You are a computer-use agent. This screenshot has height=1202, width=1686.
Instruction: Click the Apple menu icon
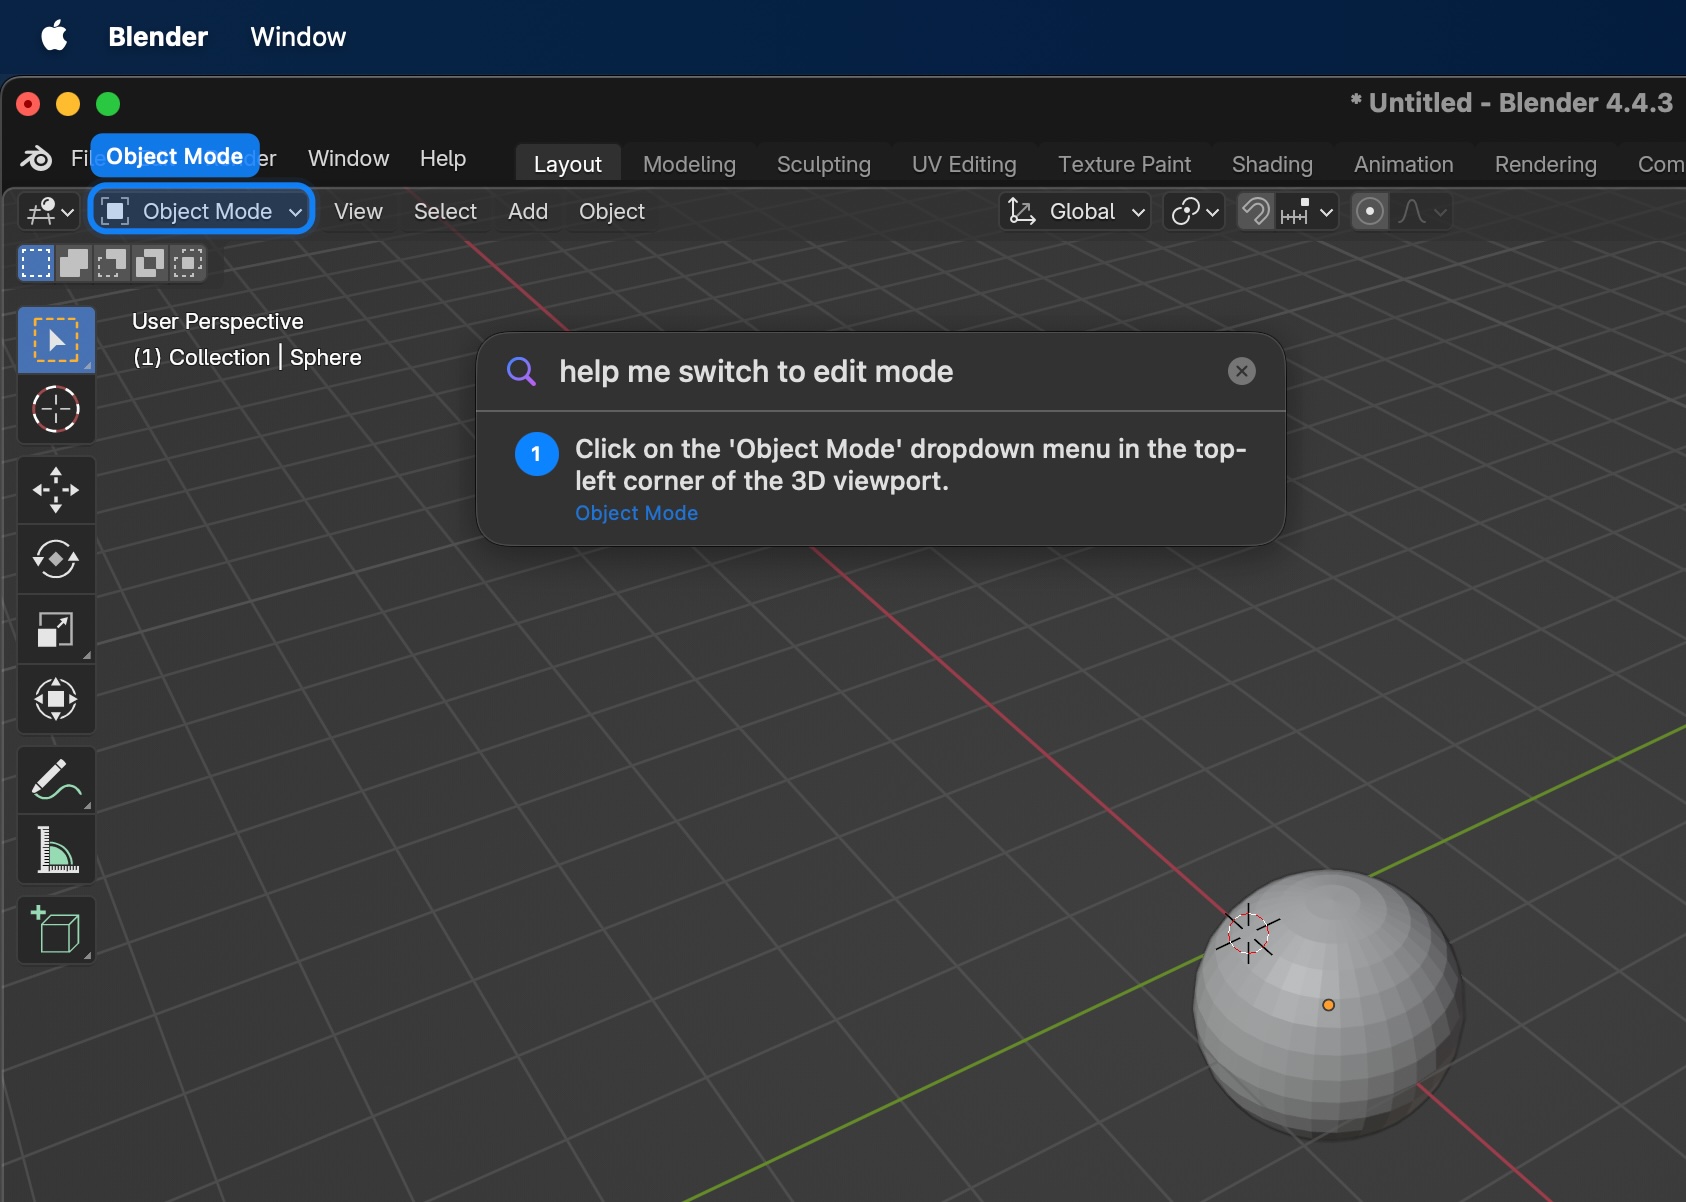coord(54,37)
